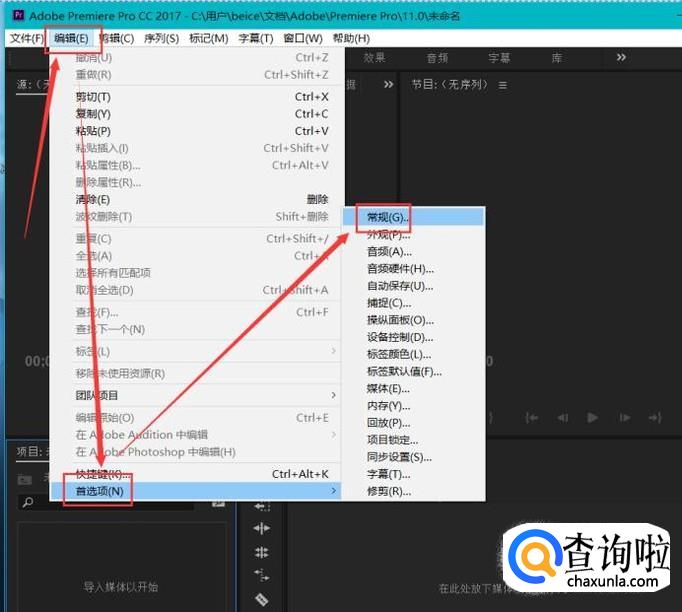682x612 pixels.
Task: Open the 字幕(T) menu in menu bar
Action: point(256,39)
